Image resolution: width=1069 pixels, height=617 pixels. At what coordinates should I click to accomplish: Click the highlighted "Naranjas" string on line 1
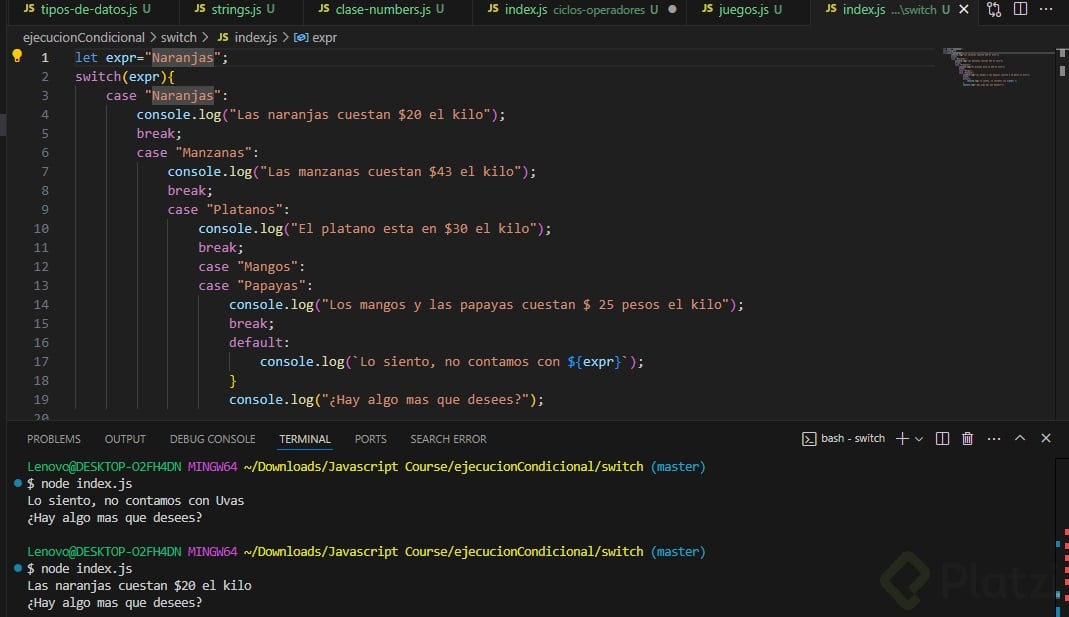[x=183, y=58]
